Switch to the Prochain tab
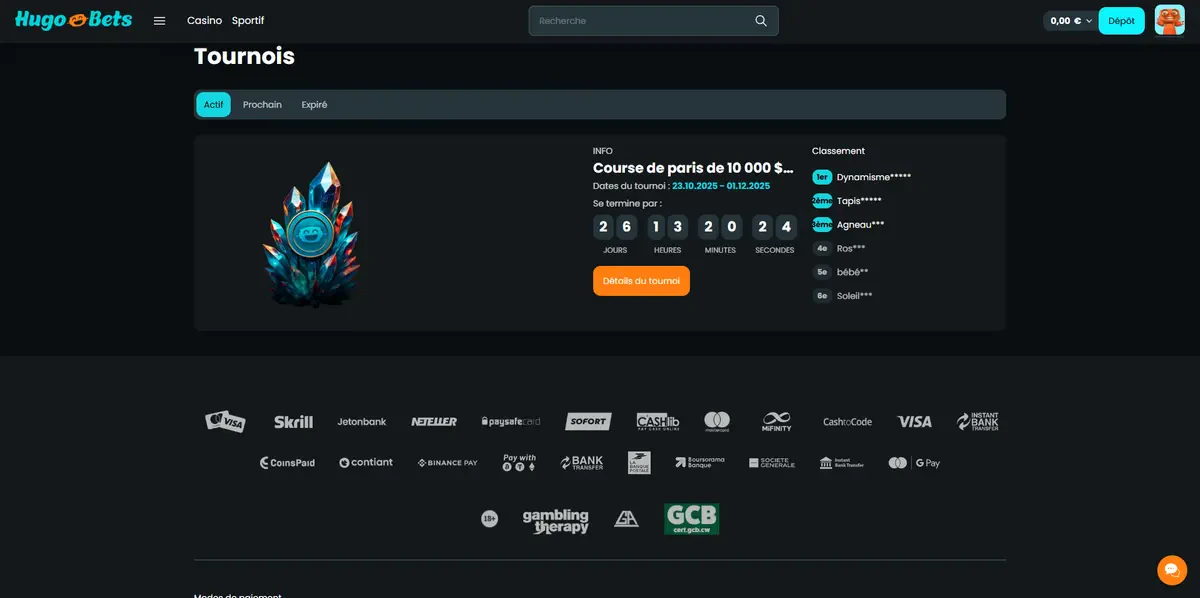Image resolution: width=1200 pixels, height=598 pixels. [262, 105]
